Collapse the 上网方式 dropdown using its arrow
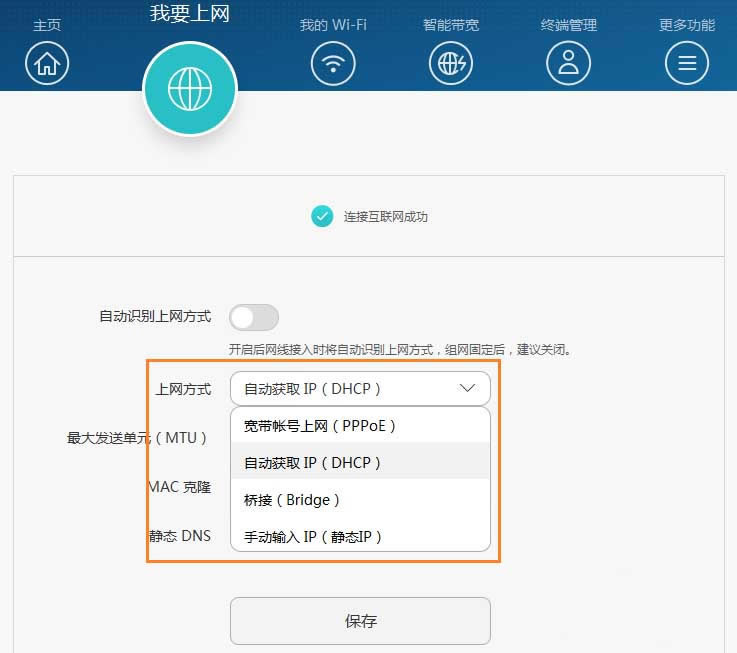 (x=467, y=389)
